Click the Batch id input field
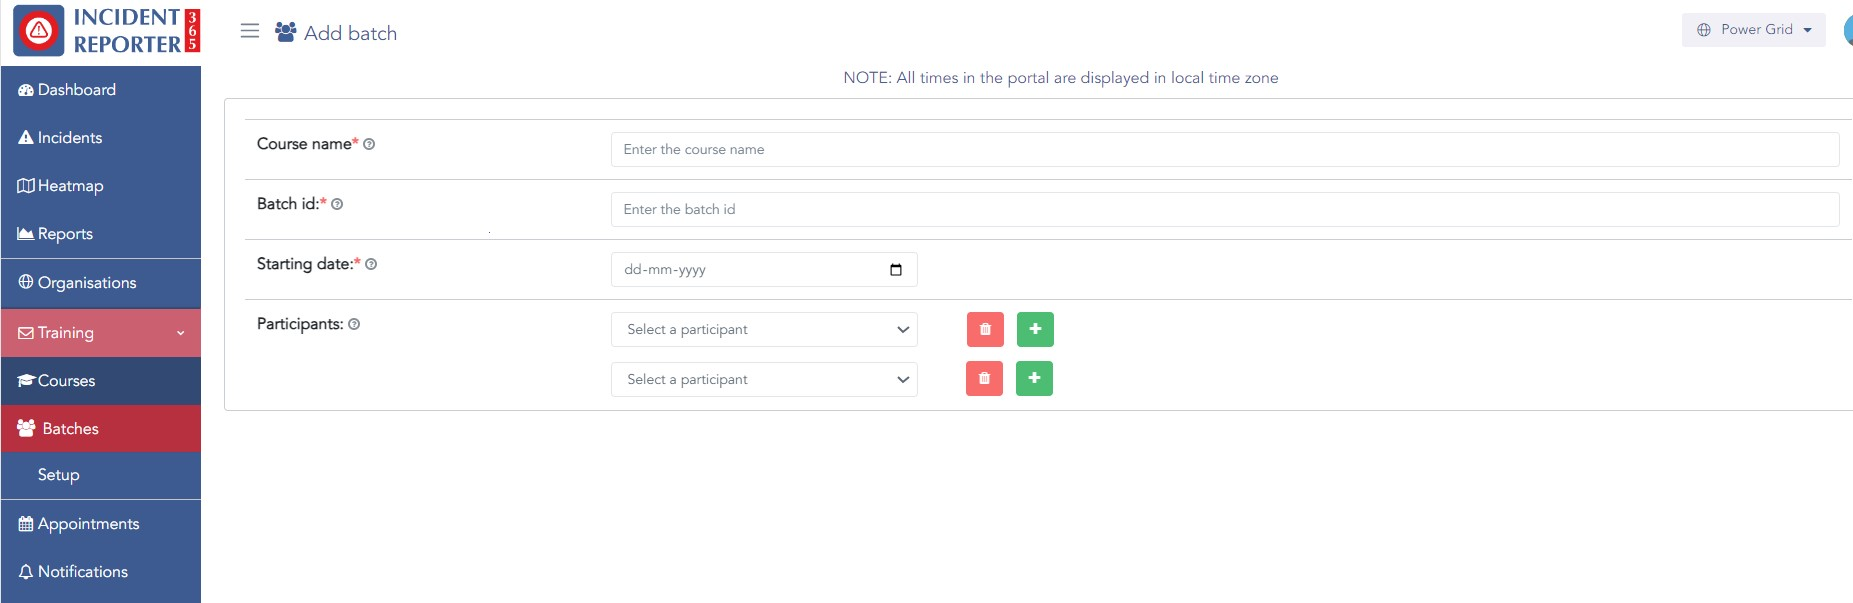Screen dimensions: 1853x603 tap(1224, 209)
